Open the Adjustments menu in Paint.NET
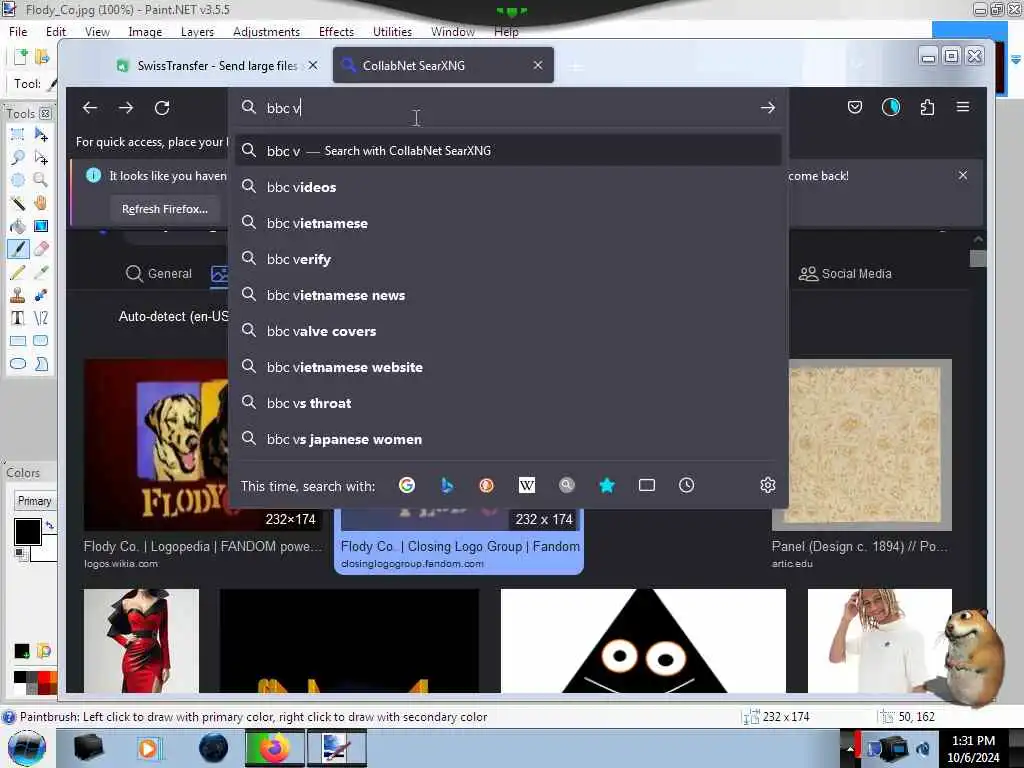 [266, 31]
